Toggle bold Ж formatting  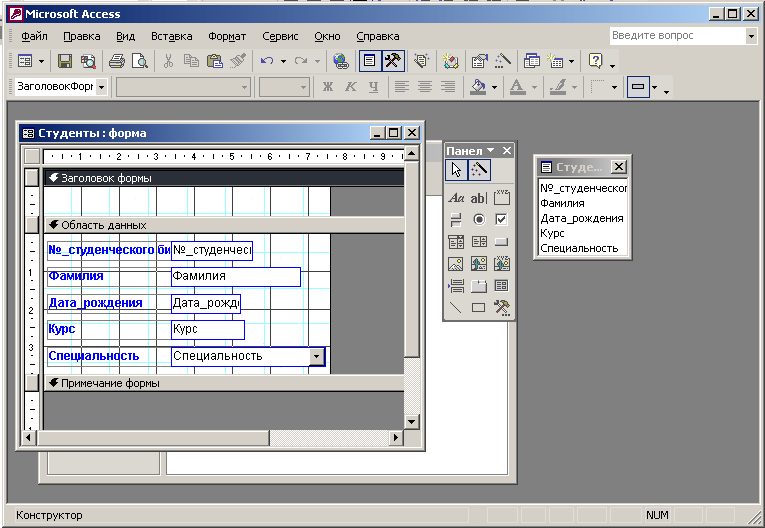coord(328,87)
